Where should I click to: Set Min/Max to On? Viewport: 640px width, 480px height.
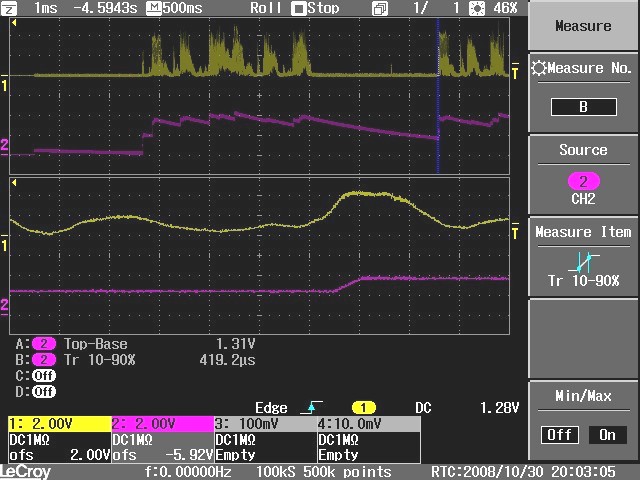607,435
